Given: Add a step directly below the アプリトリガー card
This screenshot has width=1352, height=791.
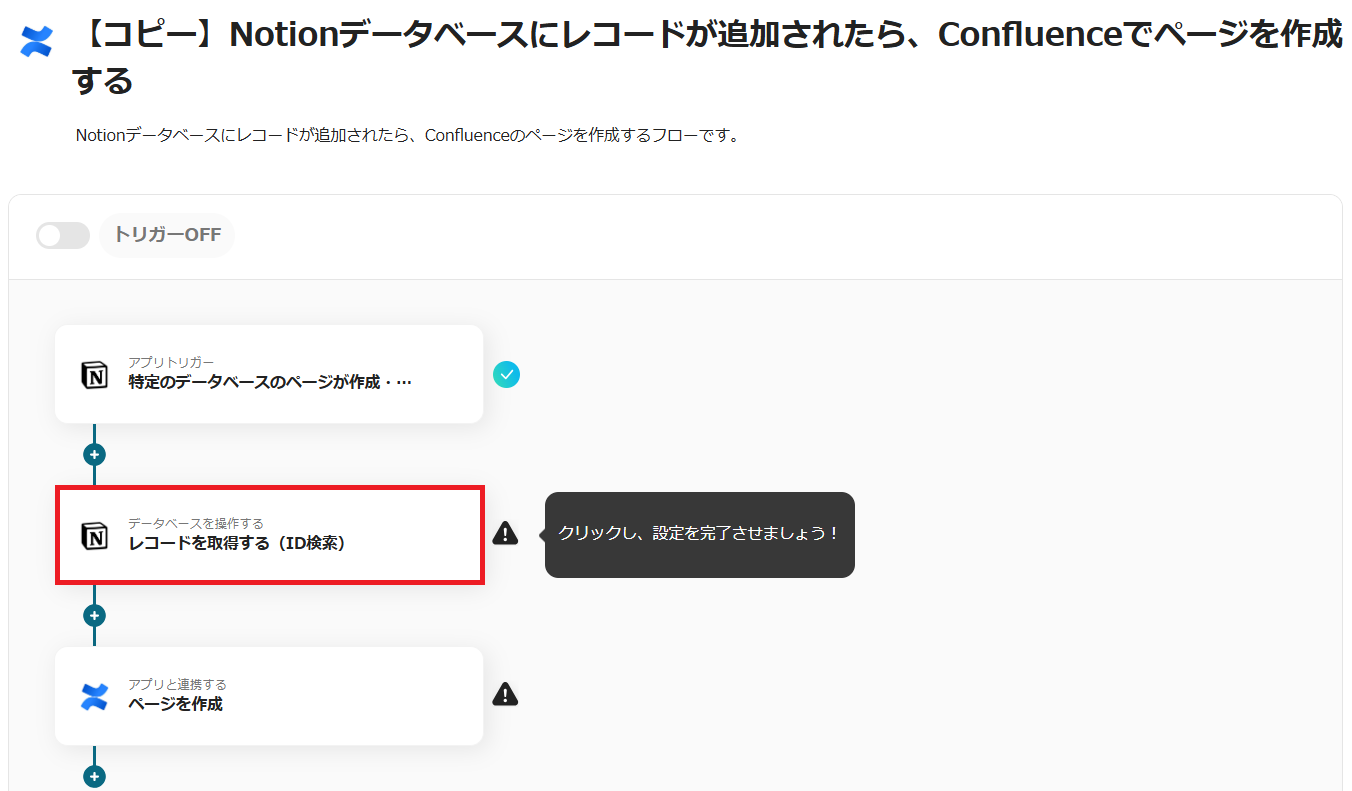Looking at the screenshot, I should coord(94,455).
